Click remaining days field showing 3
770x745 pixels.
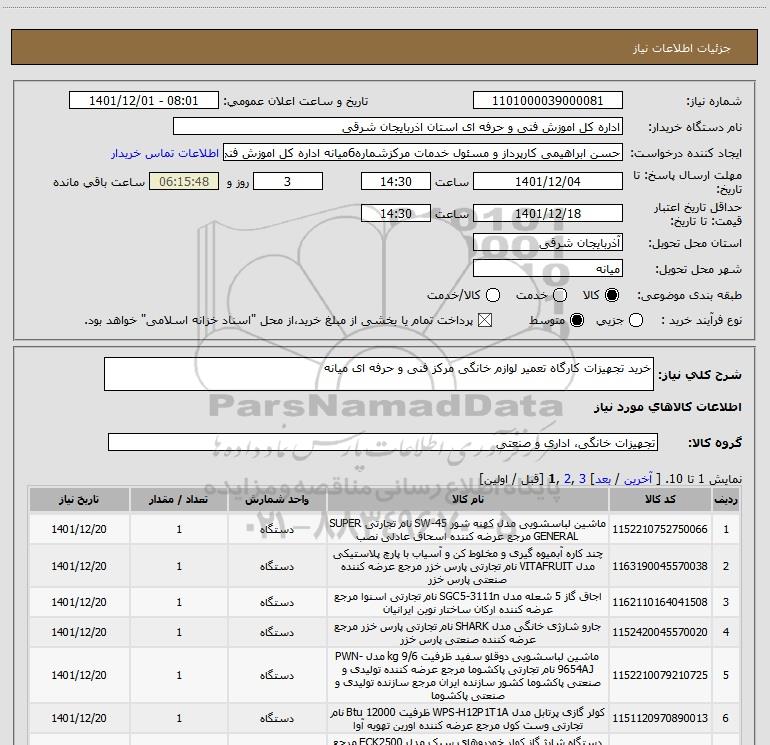(x=288, y=181)
